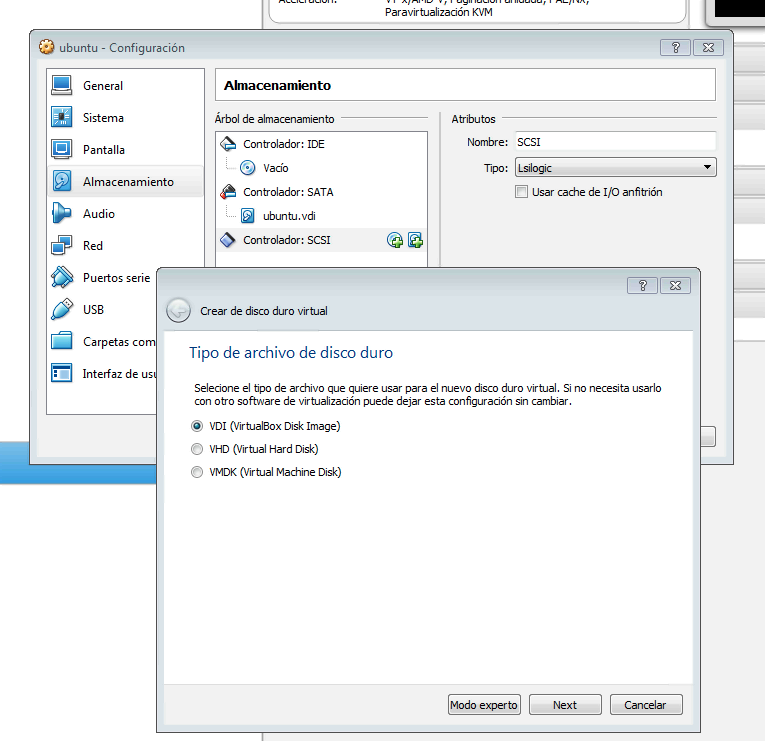This screenshot has width=765, height=741.
Task: Switch to the Red network settings
Action: pos(92,246)
